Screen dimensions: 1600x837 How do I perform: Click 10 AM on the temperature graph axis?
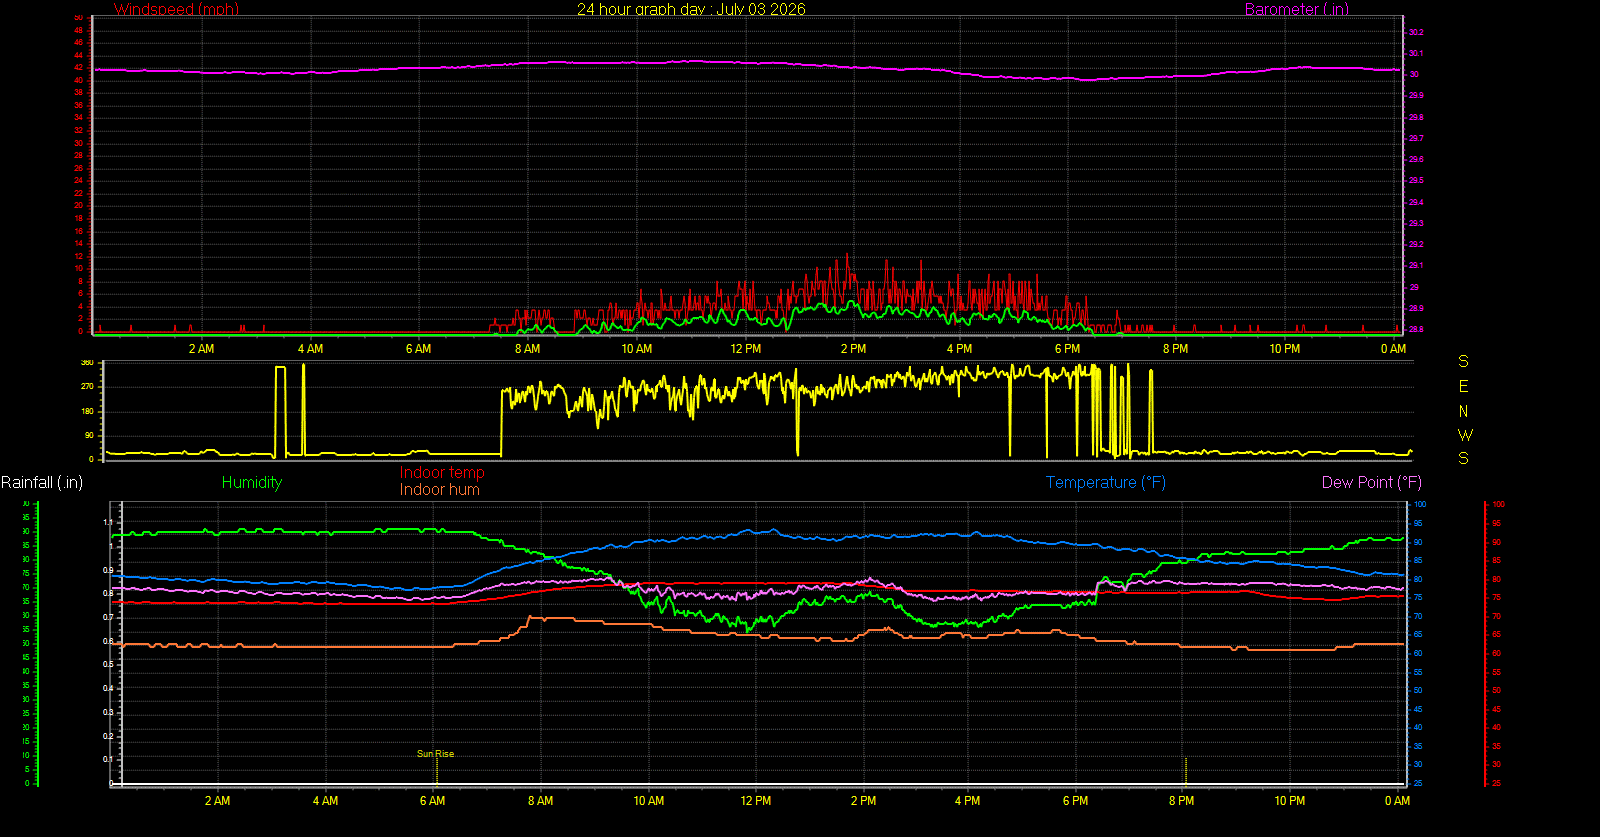pos(648,801)
